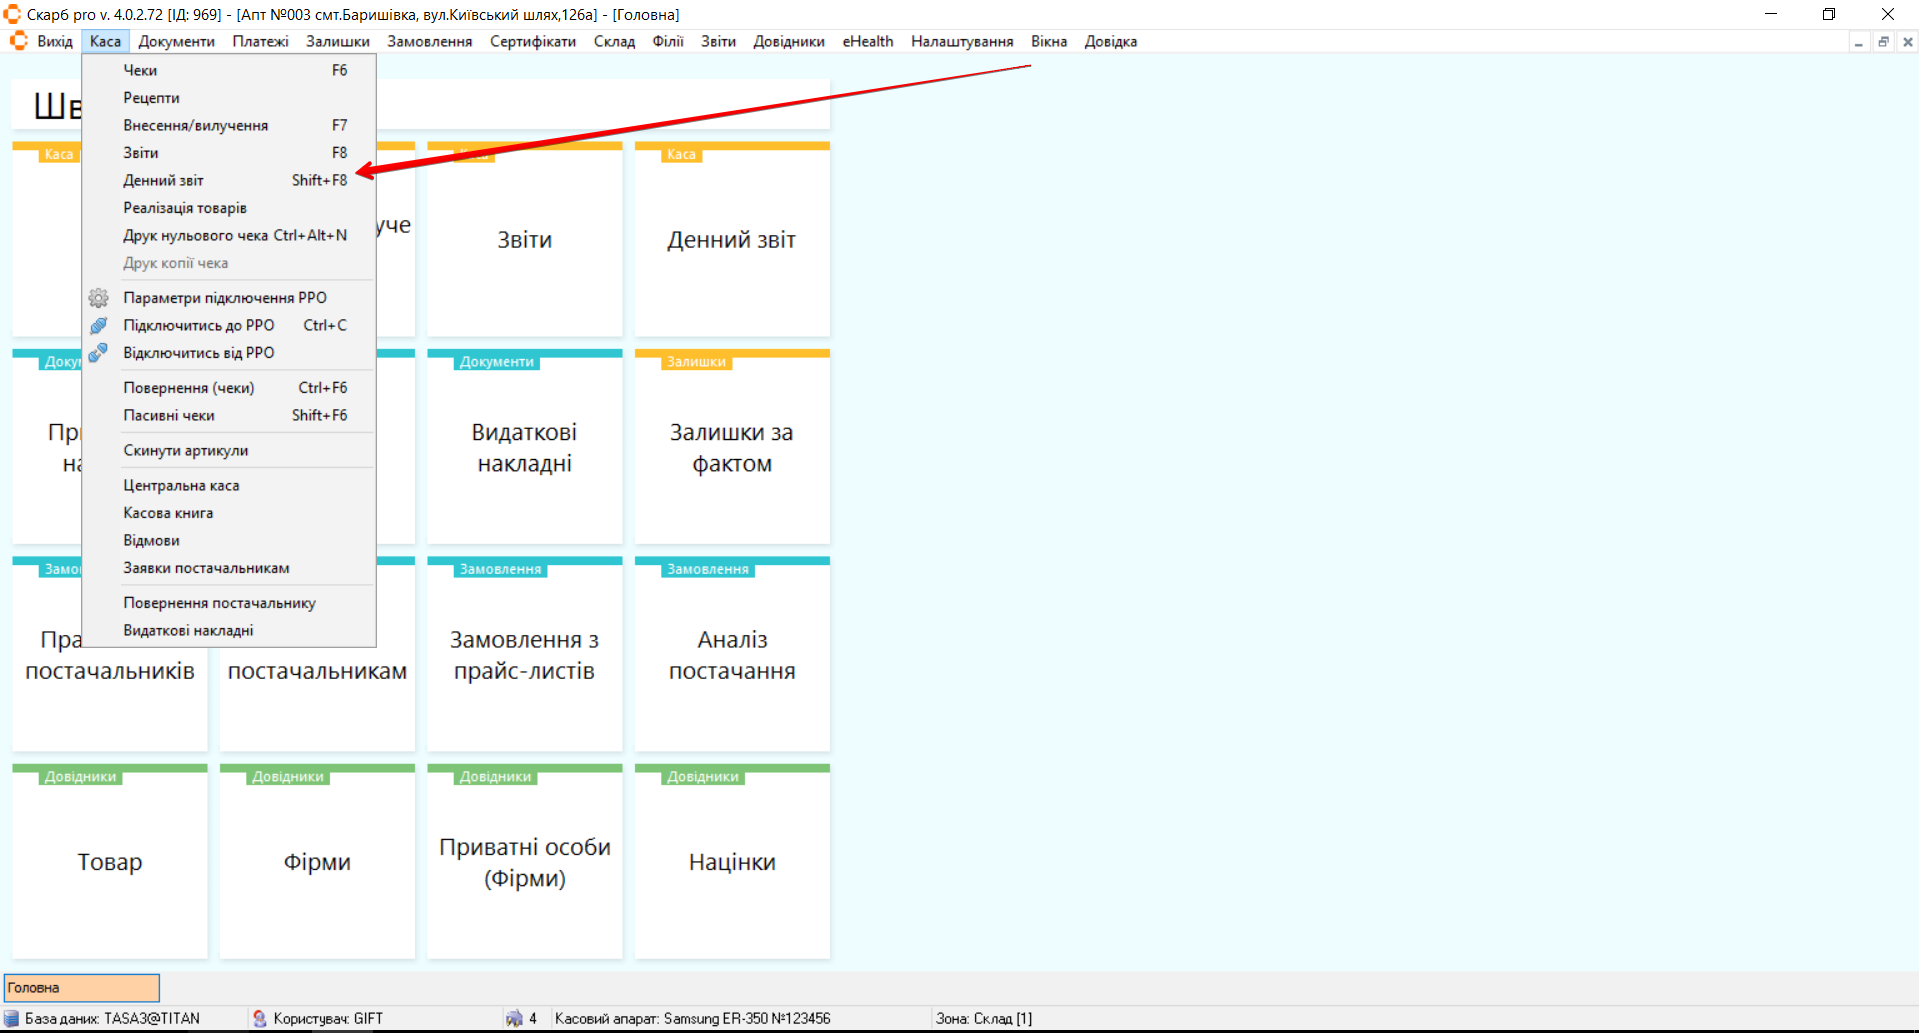
Task: Click the network icon in the status bar
Action: pos(514,1018)
